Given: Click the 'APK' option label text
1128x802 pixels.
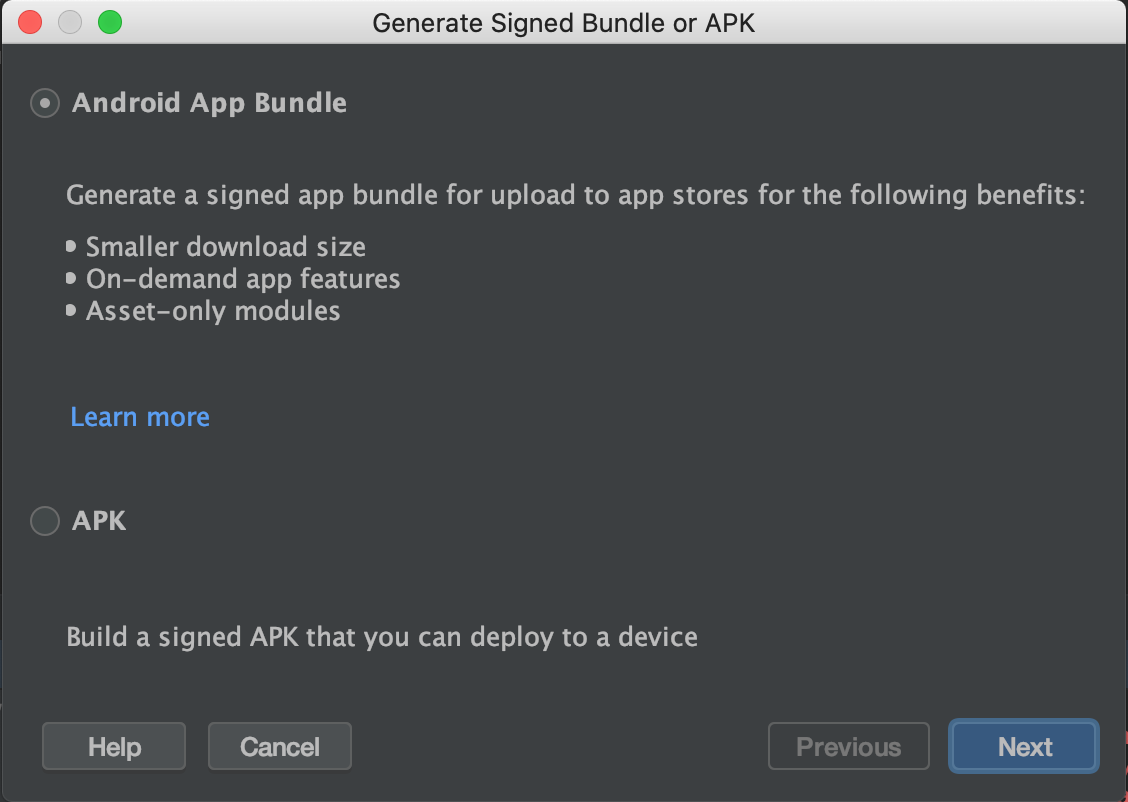Looking at the screenshot, I should (x=99, y=521).
